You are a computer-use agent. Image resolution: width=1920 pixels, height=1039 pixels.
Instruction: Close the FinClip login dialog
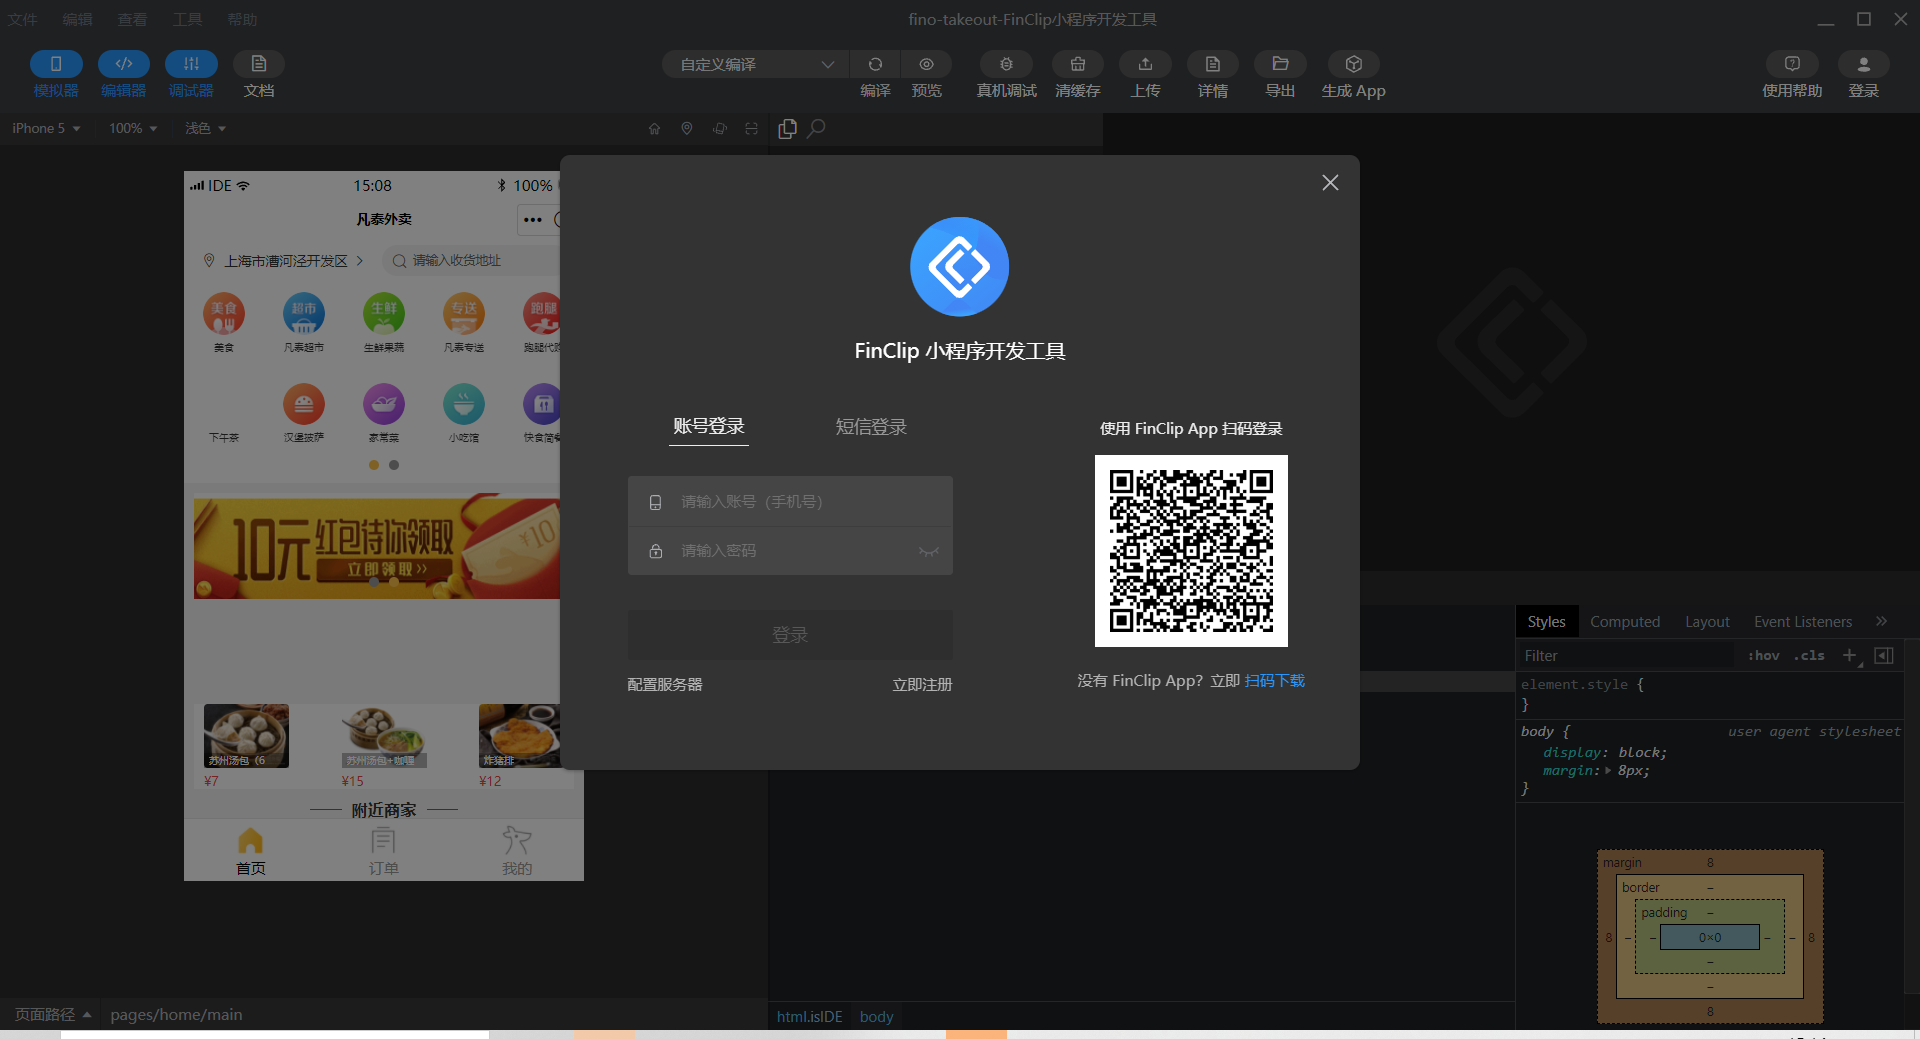click(x=1330, y=183)
